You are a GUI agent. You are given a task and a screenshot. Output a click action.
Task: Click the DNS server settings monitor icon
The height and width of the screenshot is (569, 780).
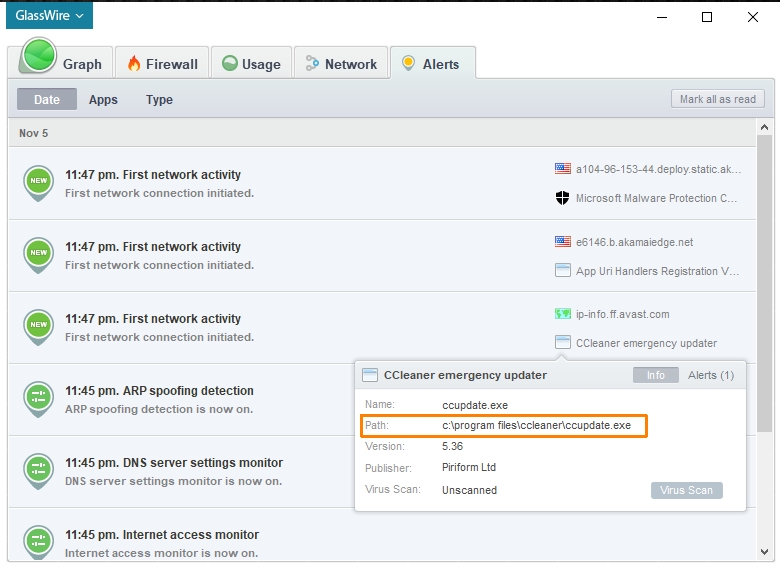tap(38, 471)
